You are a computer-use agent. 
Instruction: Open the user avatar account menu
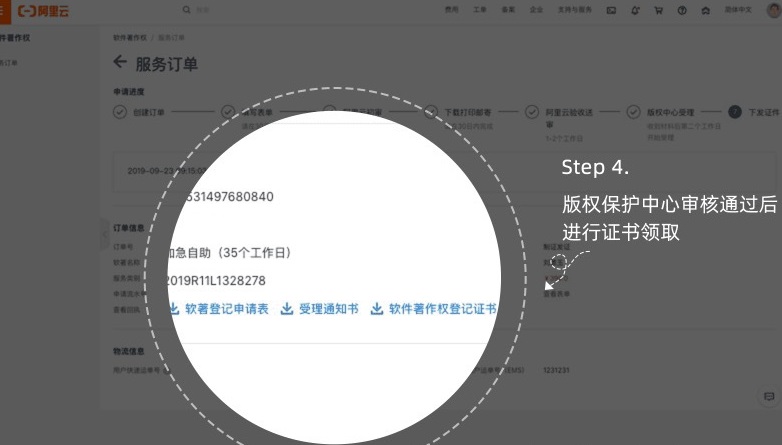[x=775, y=10]
